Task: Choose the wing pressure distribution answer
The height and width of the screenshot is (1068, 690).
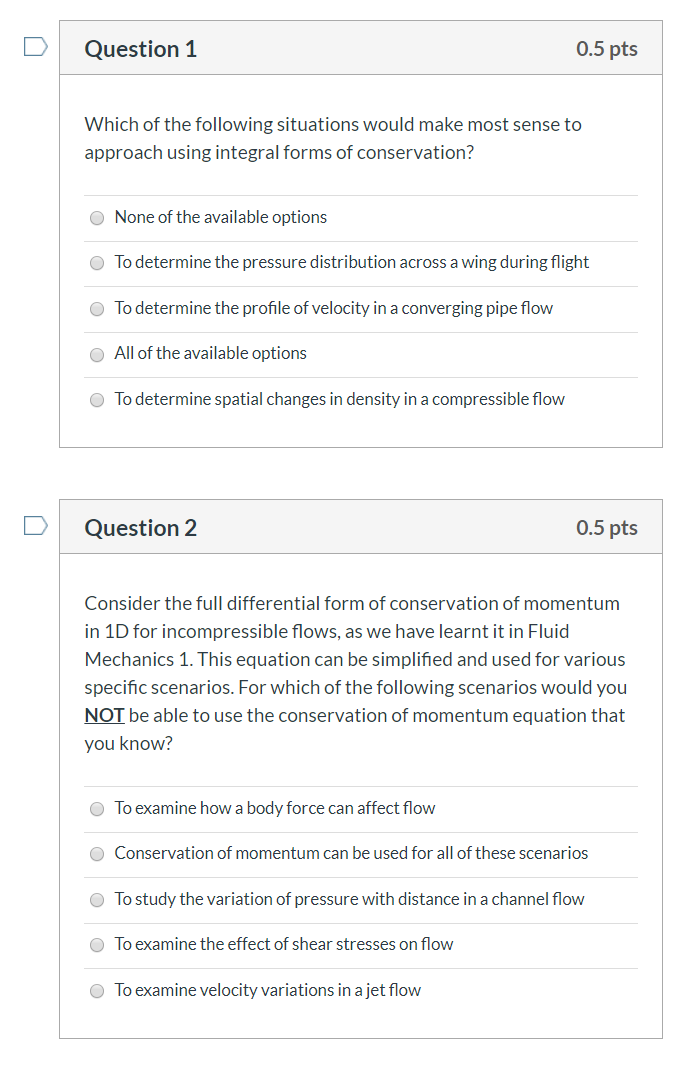Action: coord(97,263)
